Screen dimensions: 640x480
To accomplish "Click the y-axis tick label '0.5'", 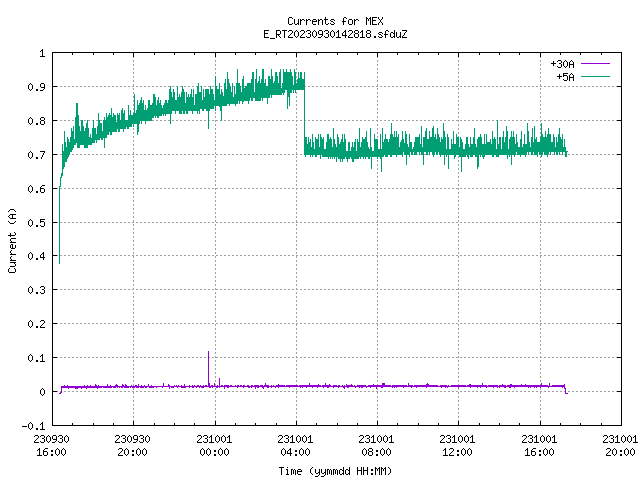I will 36,222.
